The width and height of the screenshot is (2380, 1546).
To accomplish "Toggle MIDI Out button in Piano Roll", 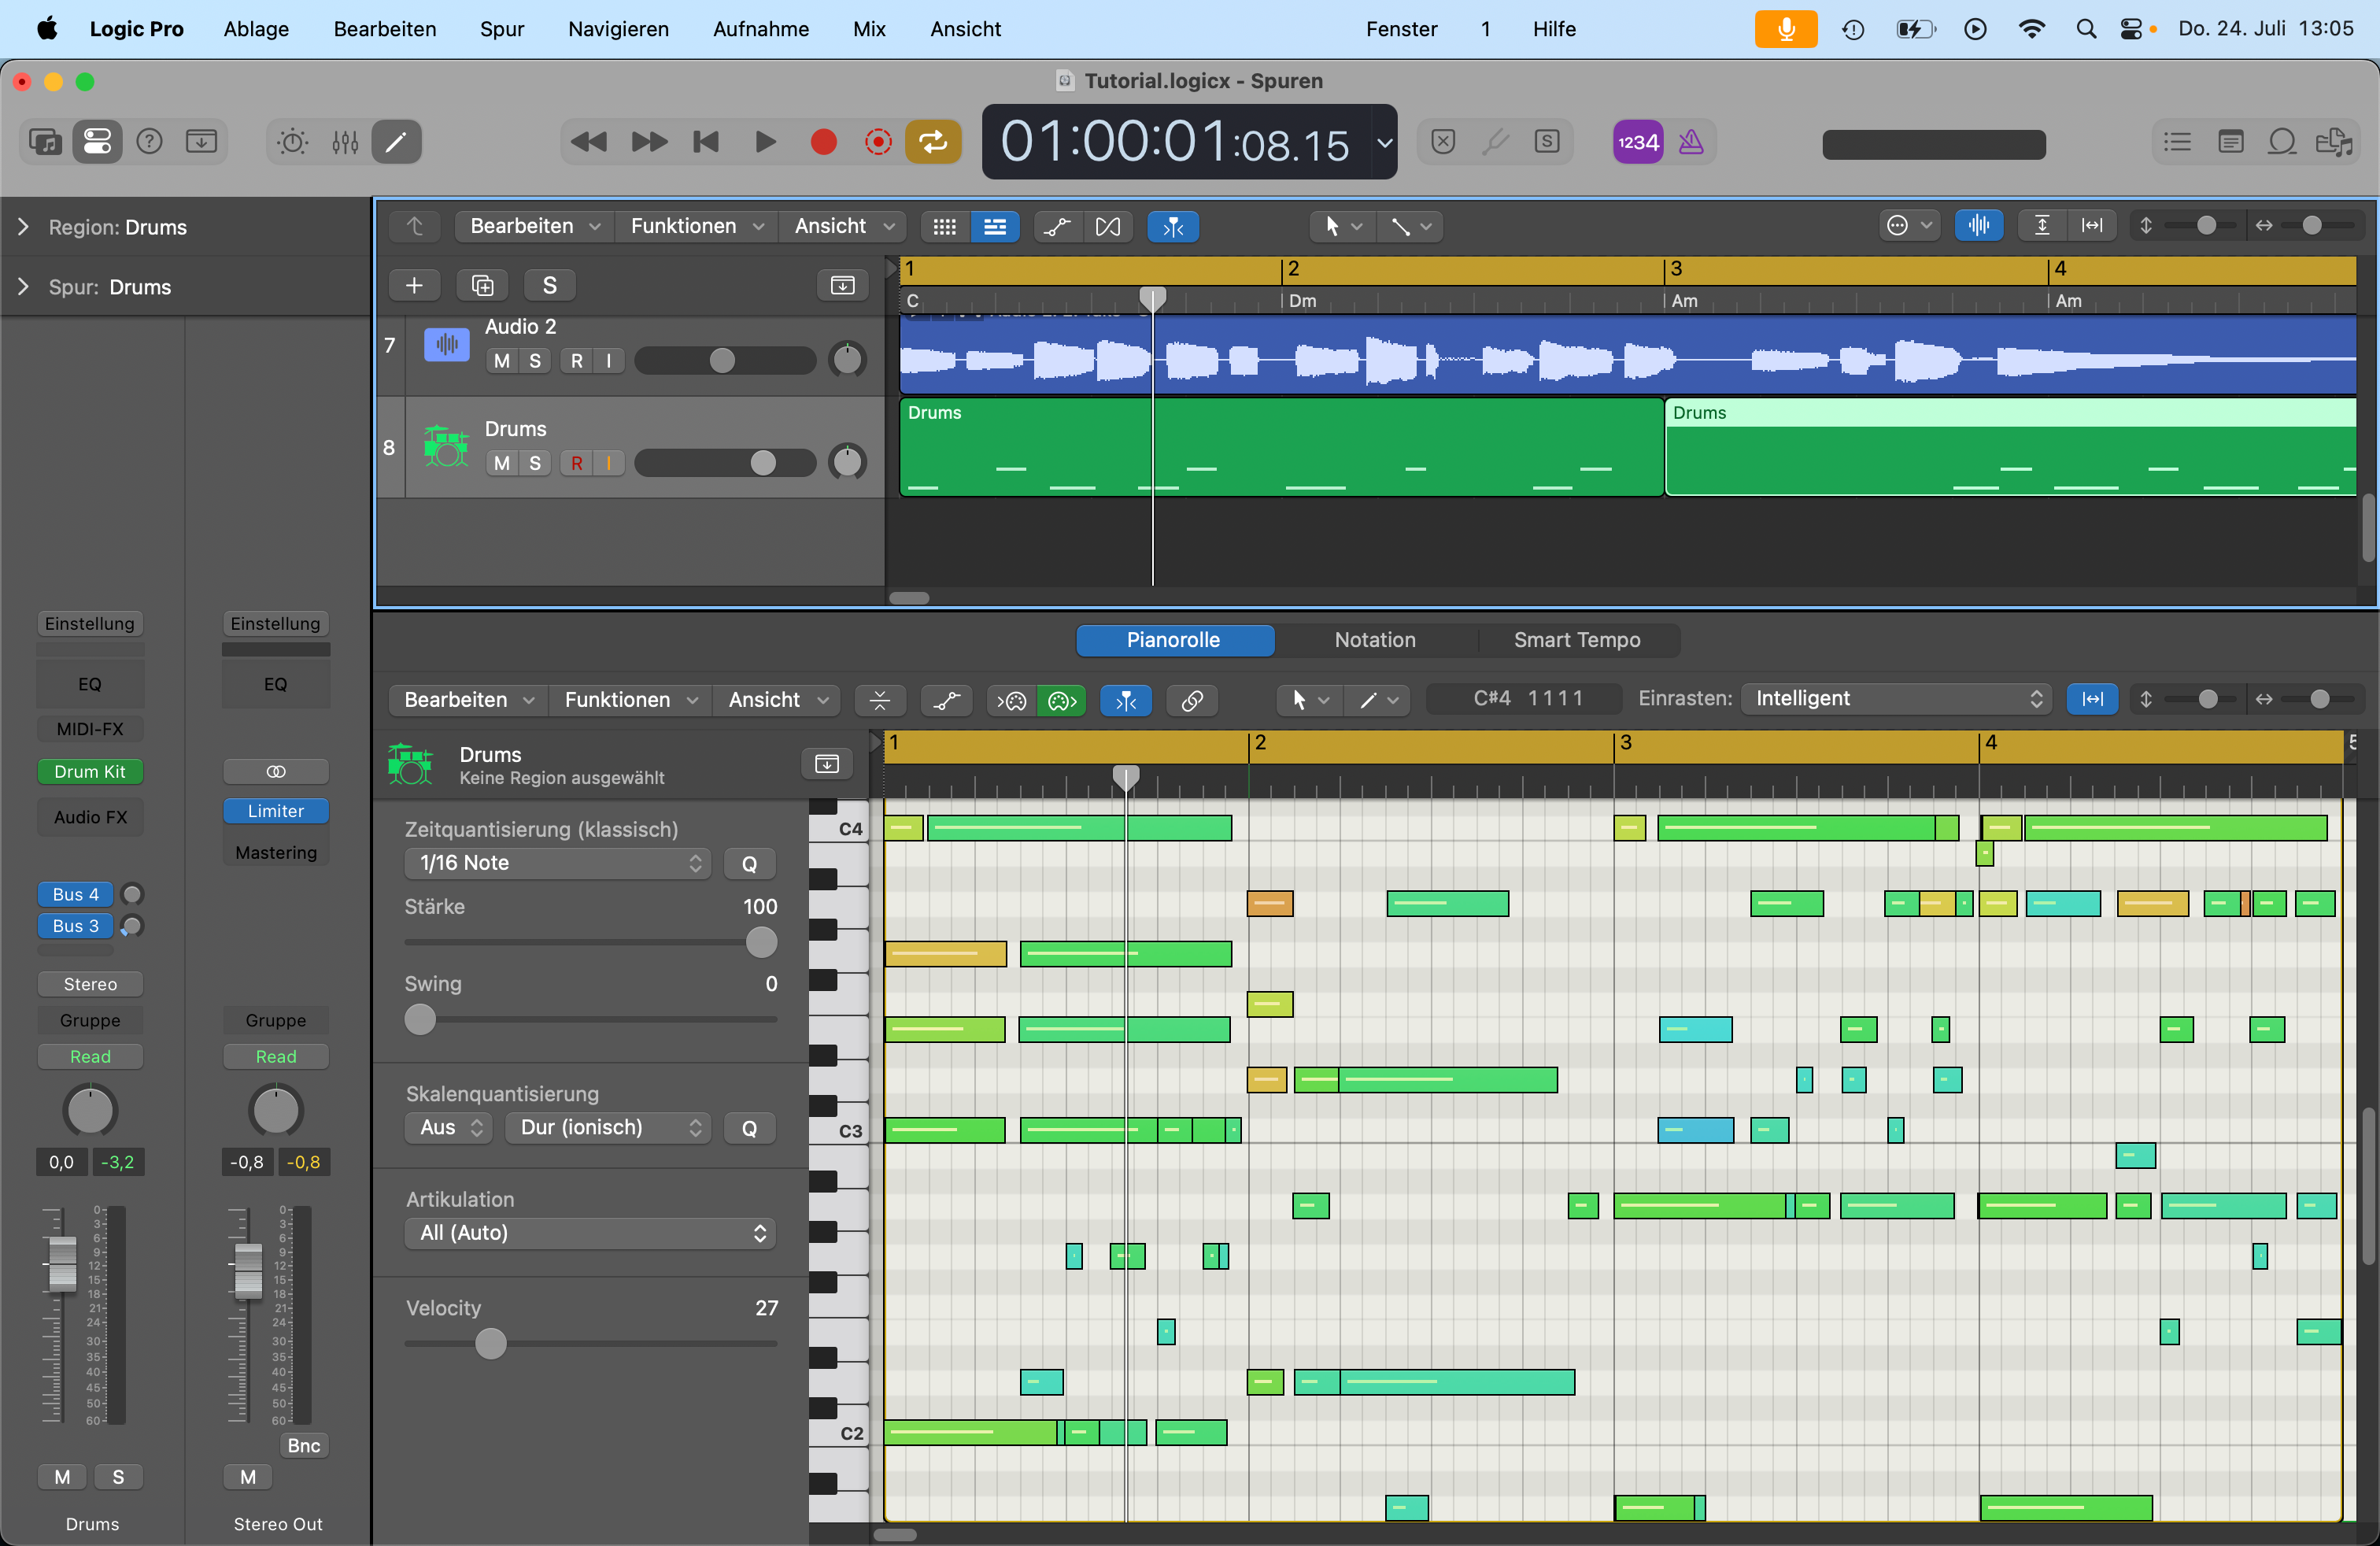I will (x=1062, y=700).
